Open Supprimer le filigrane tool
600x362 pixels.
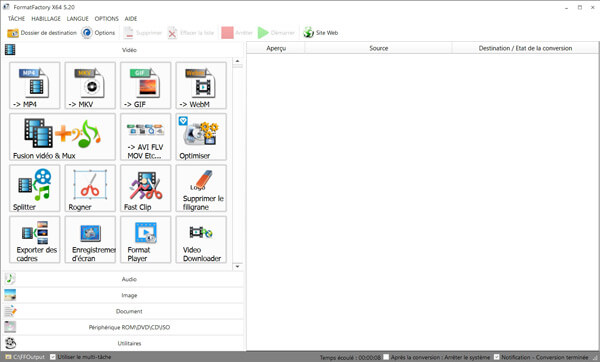point(201,188)
